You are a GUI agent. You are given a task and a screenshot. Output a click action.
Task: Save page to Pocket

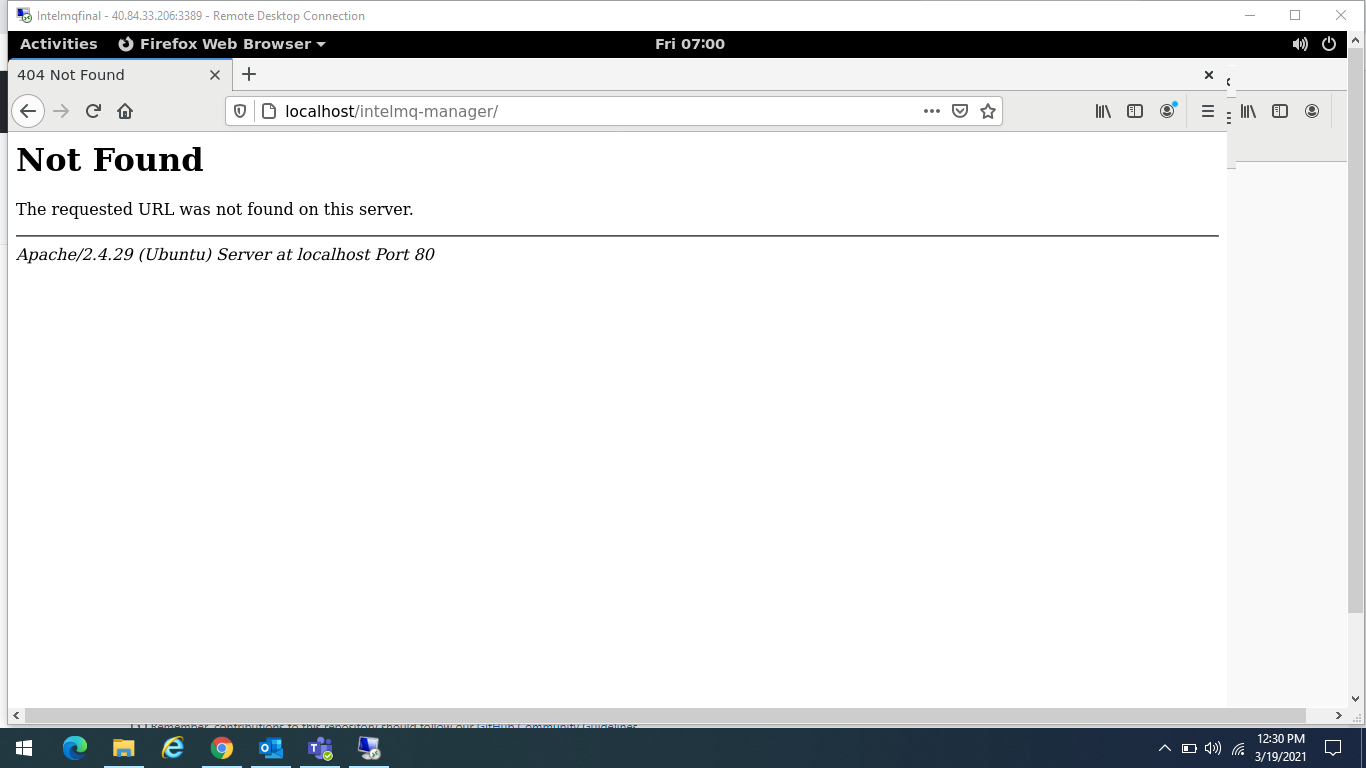(x=960, y=111)
